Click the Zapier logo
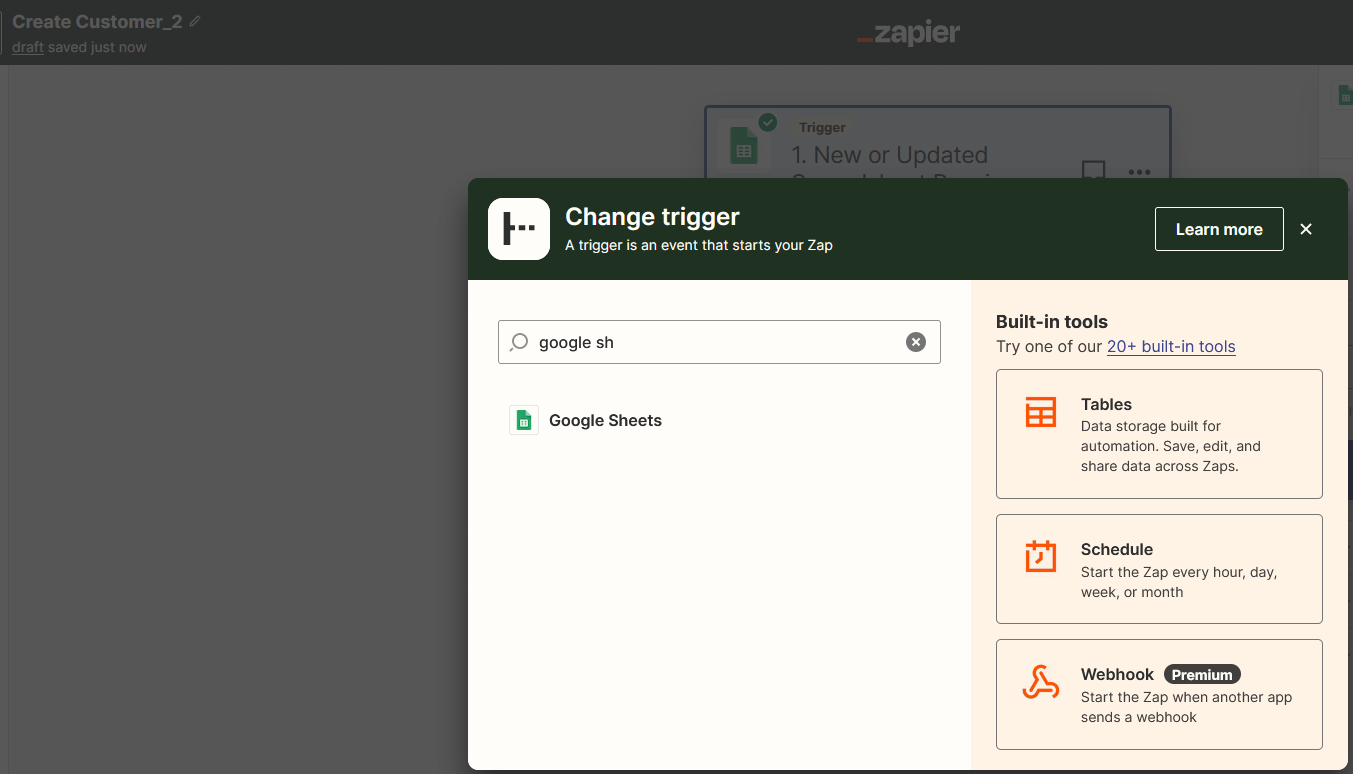 point(908,32)
